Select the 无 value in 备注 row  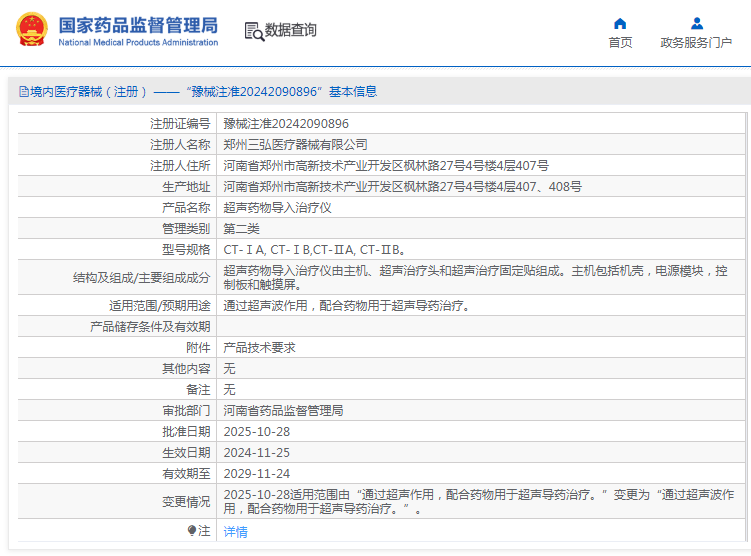coord(229,390)
